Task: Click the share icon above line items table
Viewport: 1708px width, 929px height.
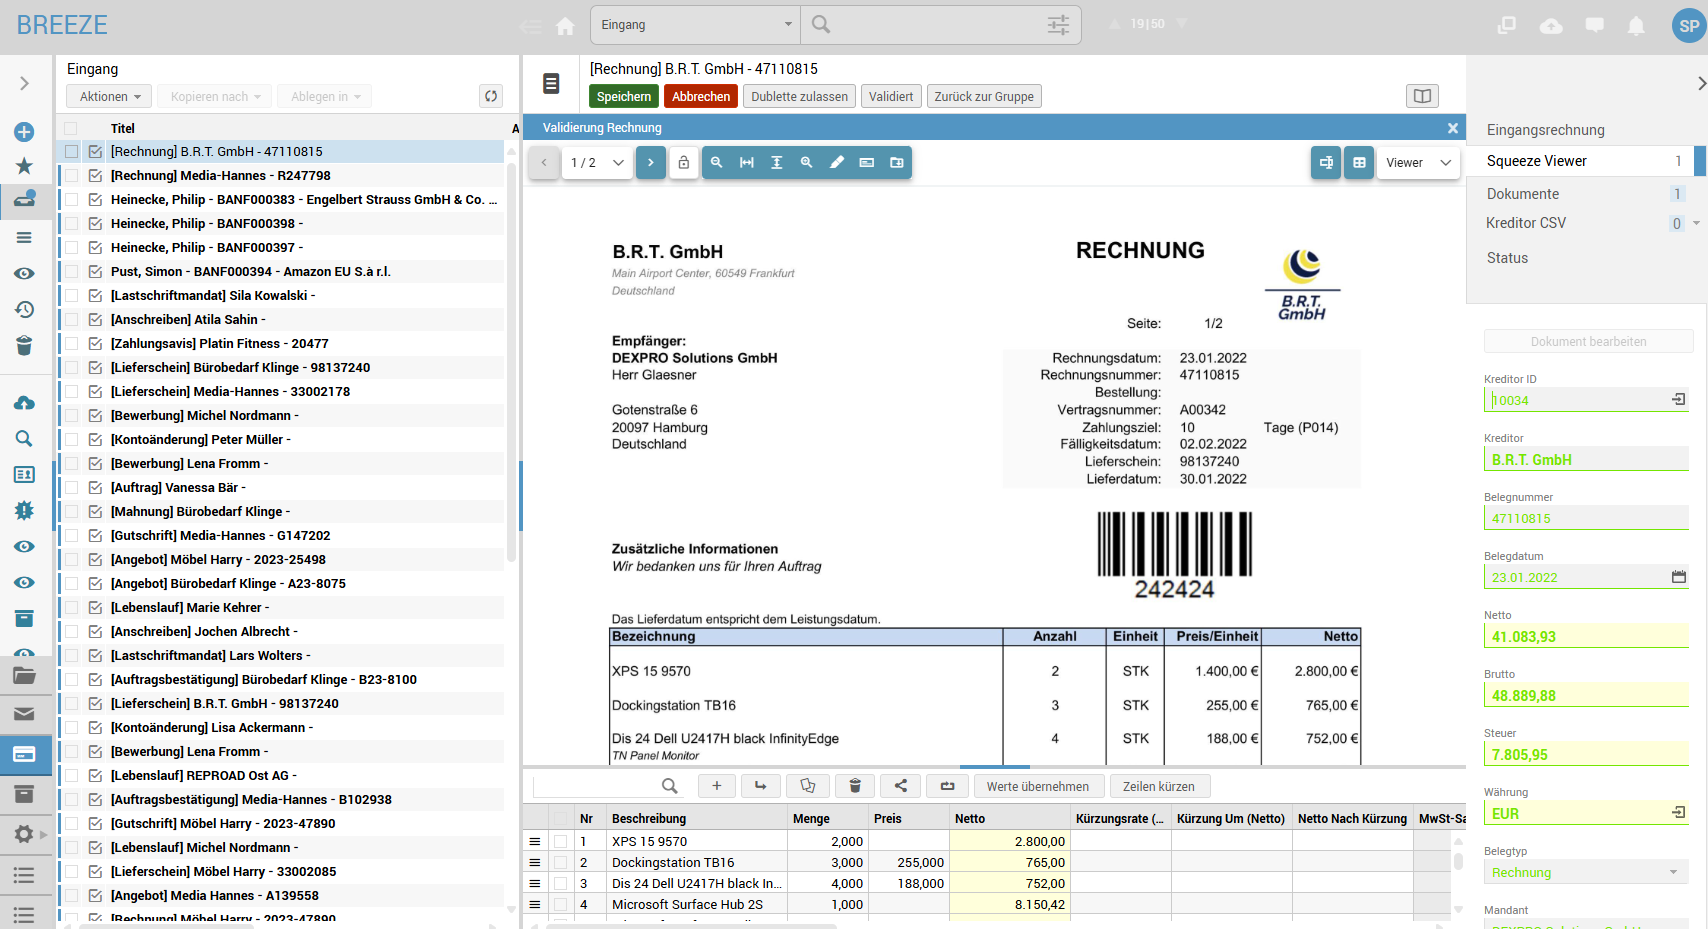Action: tap(901, 786)
